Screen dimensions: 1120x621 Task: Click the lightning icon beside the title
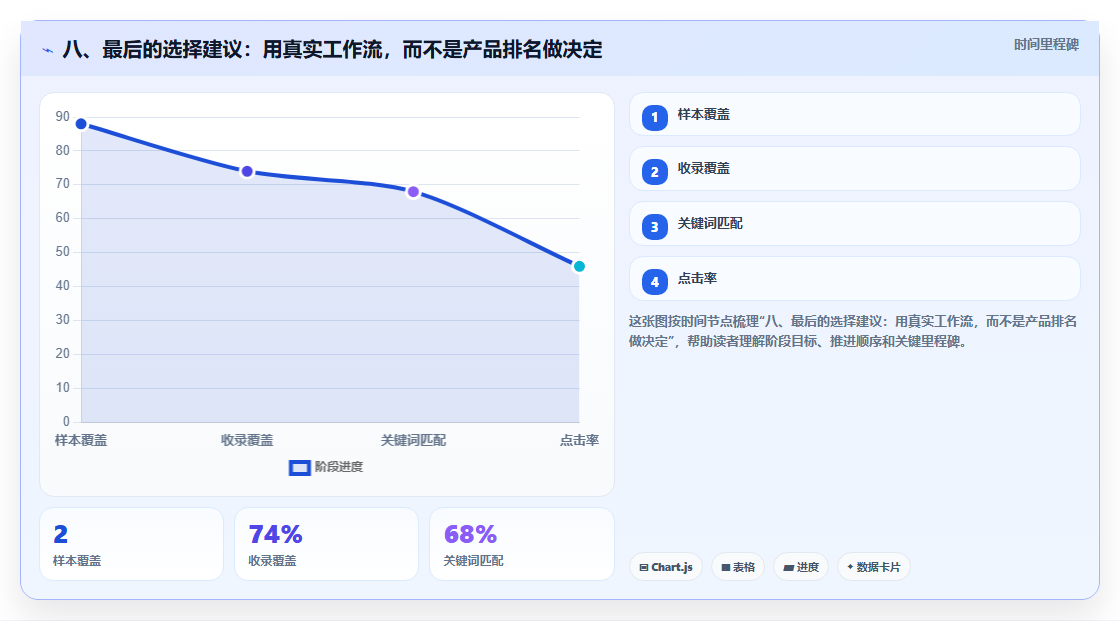(48, 50)
